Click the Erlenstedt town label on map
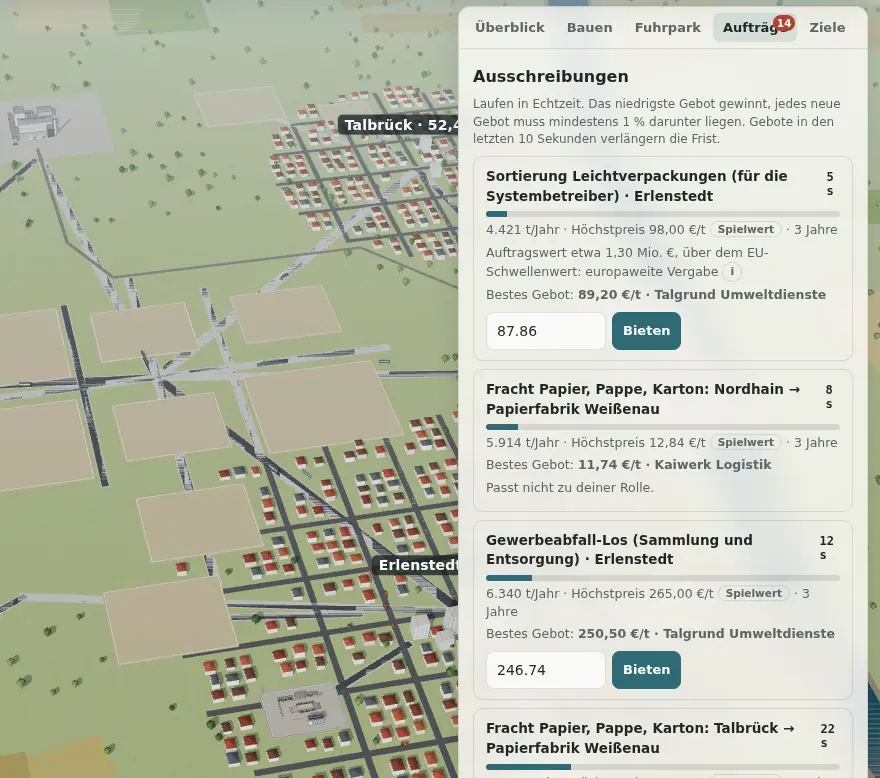 coord(416,565)
